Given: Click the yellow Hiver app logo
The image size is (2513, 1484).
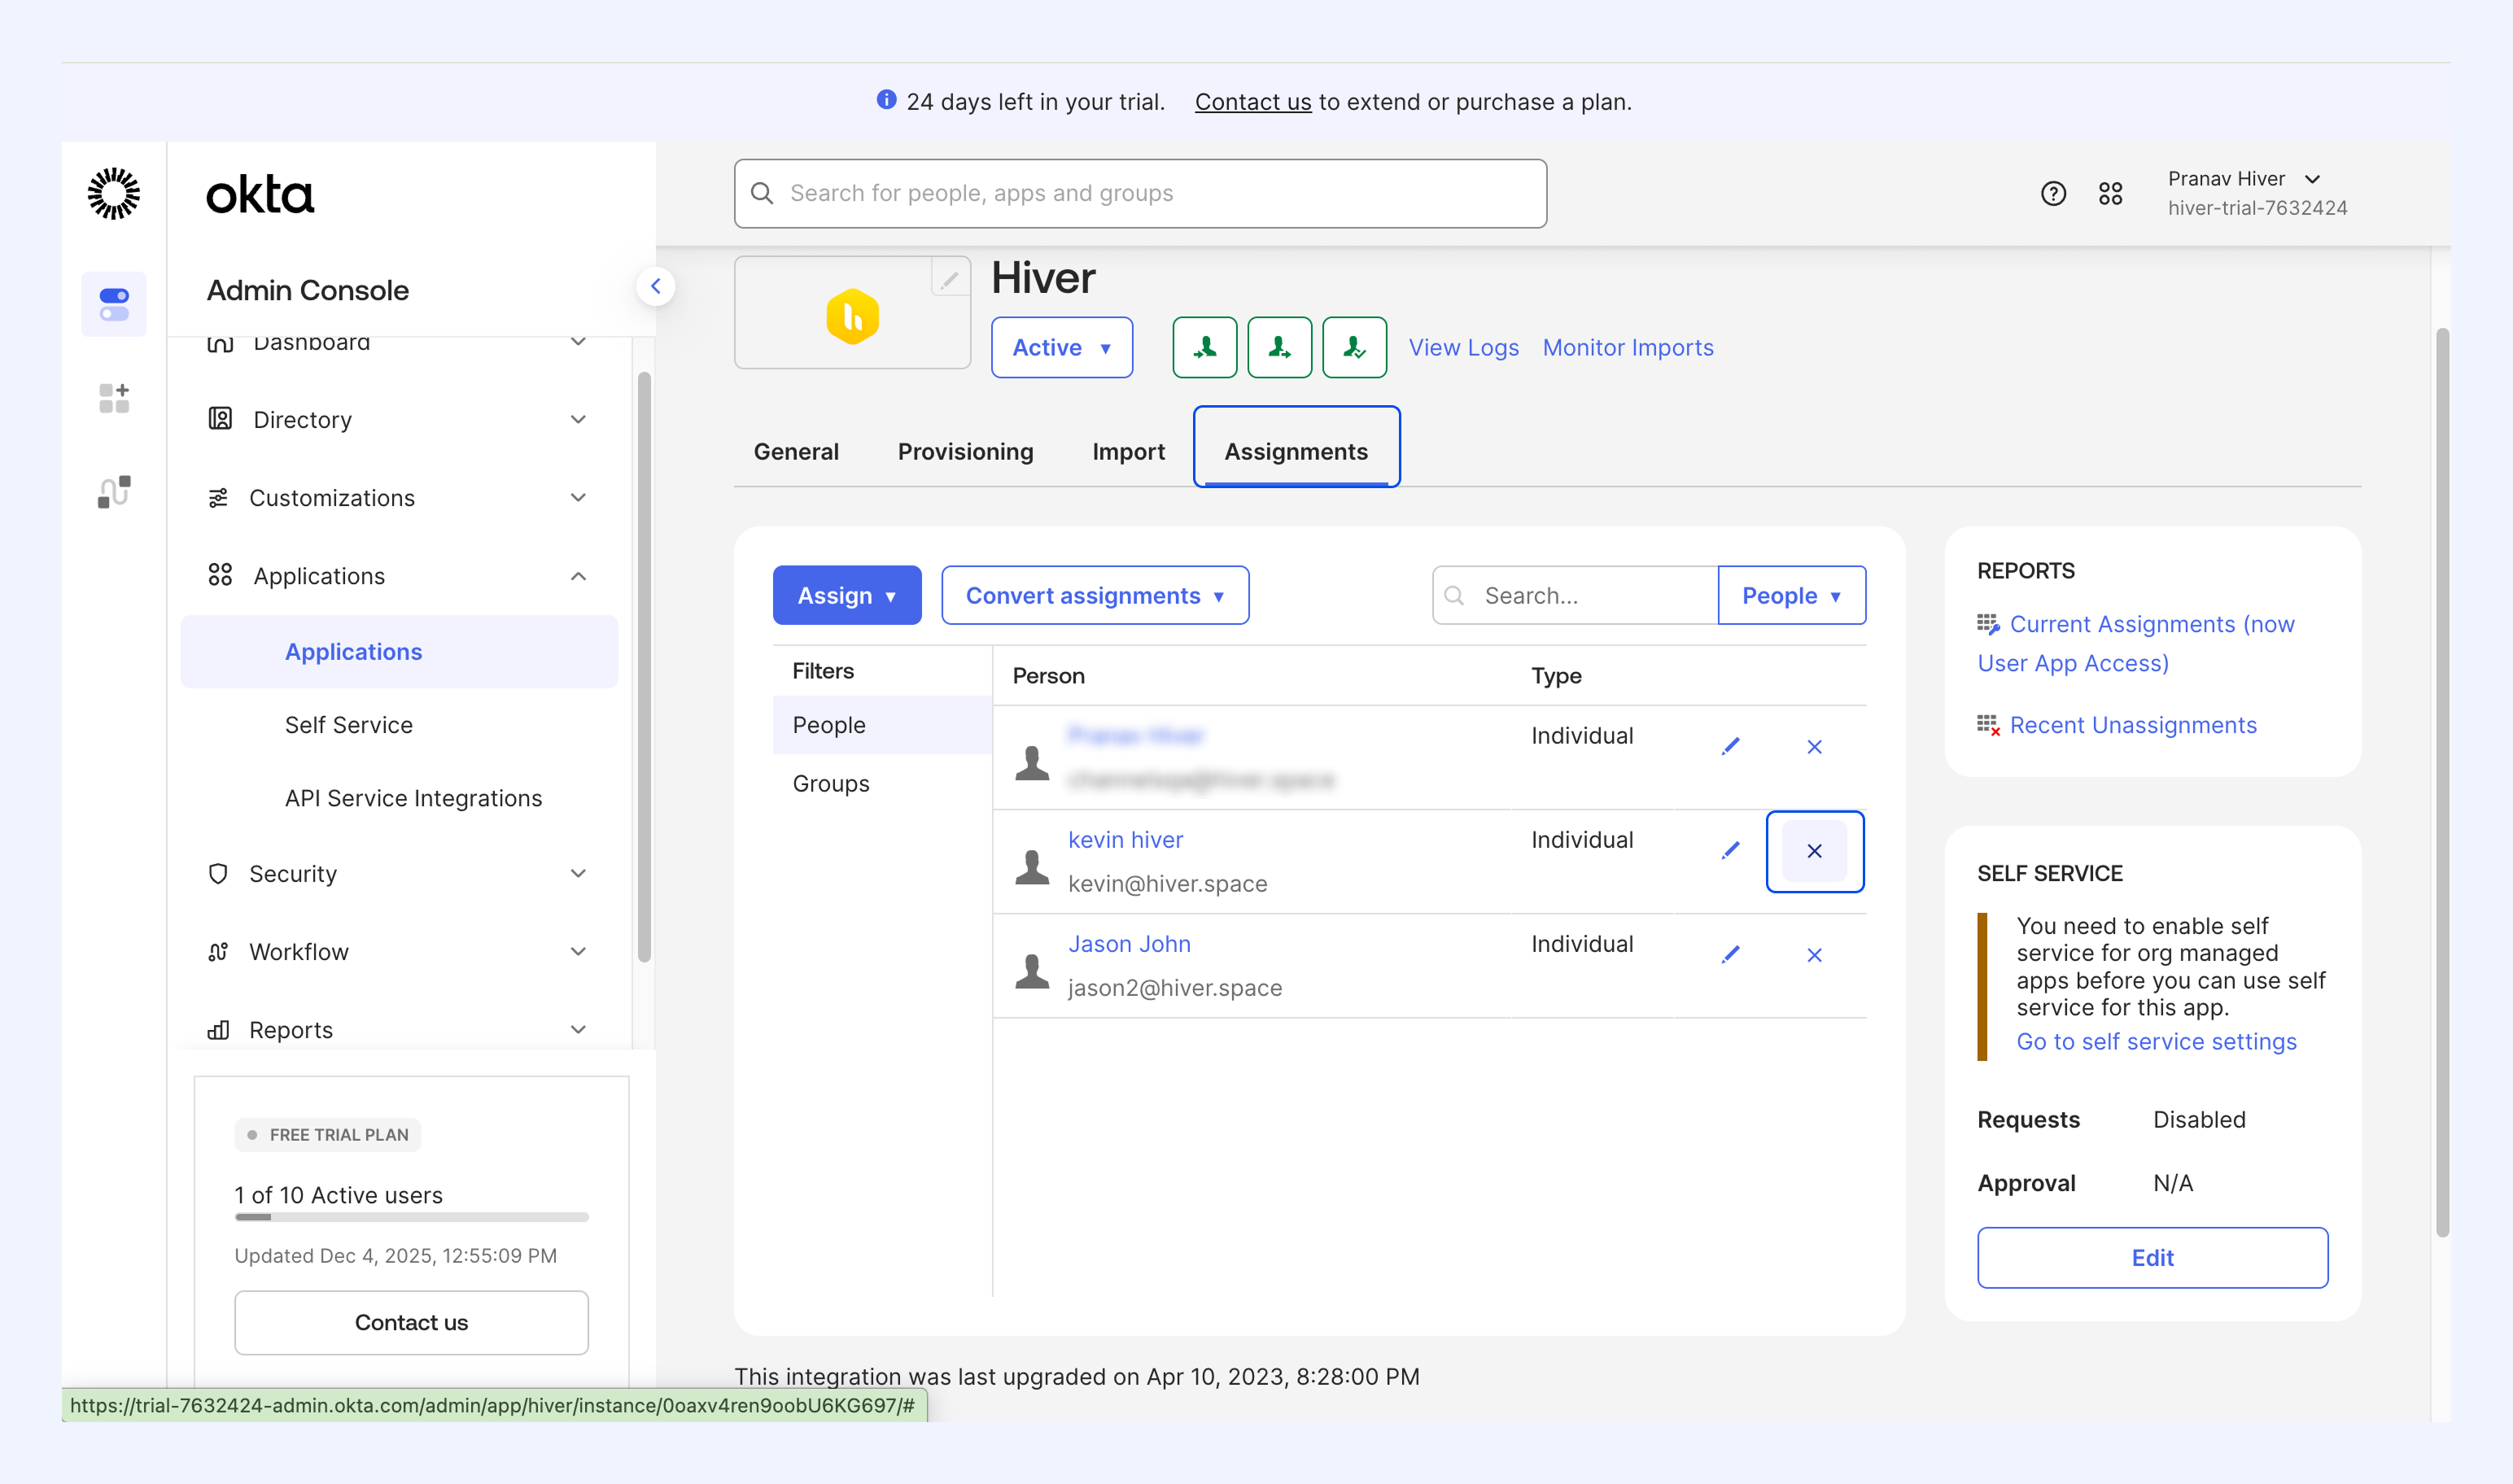Looking at the screenshot, I should point(852,316).
